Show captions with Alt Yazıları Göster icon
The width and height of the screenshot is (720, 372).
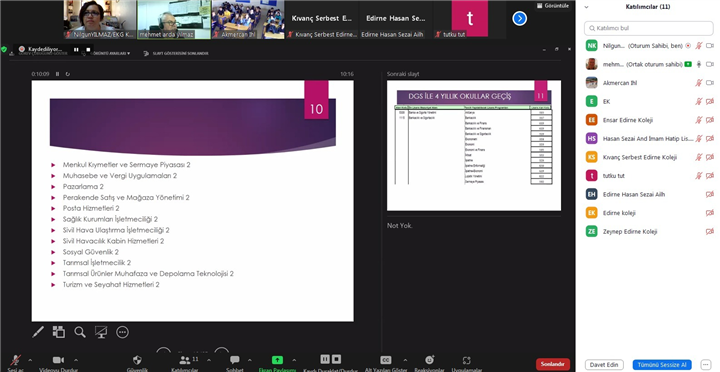click(x=386, y=360)
